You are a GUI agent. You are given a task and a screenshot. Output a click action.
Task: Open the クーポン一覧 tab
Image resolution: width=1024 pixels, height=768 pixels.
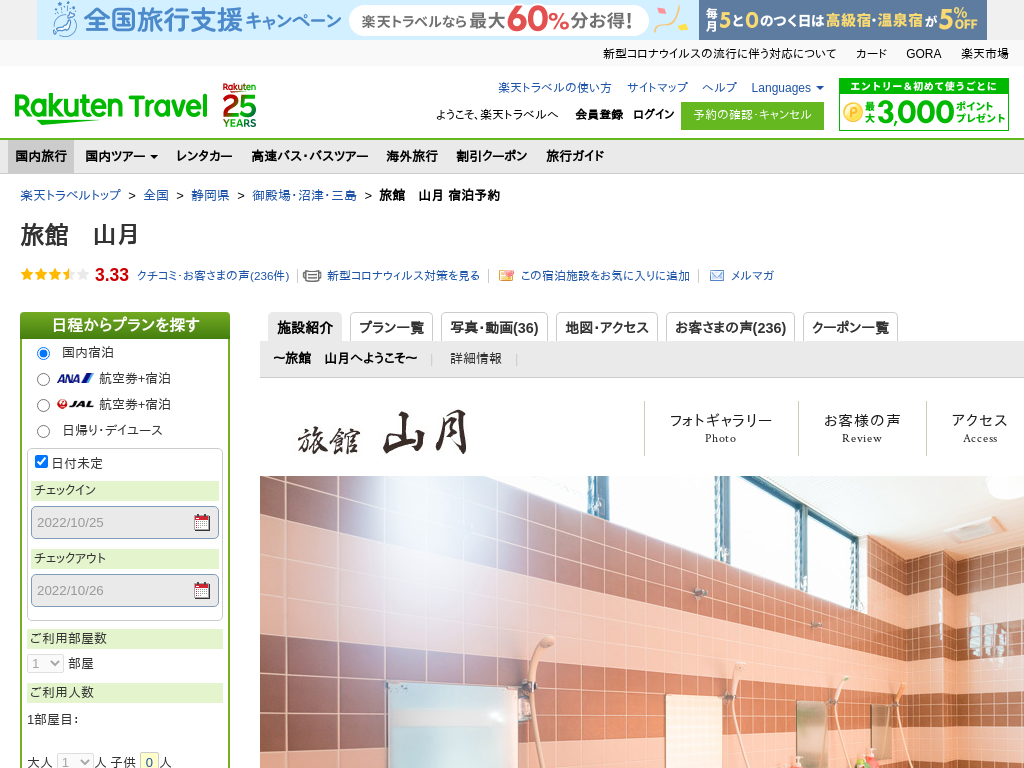tap(850, 327)
